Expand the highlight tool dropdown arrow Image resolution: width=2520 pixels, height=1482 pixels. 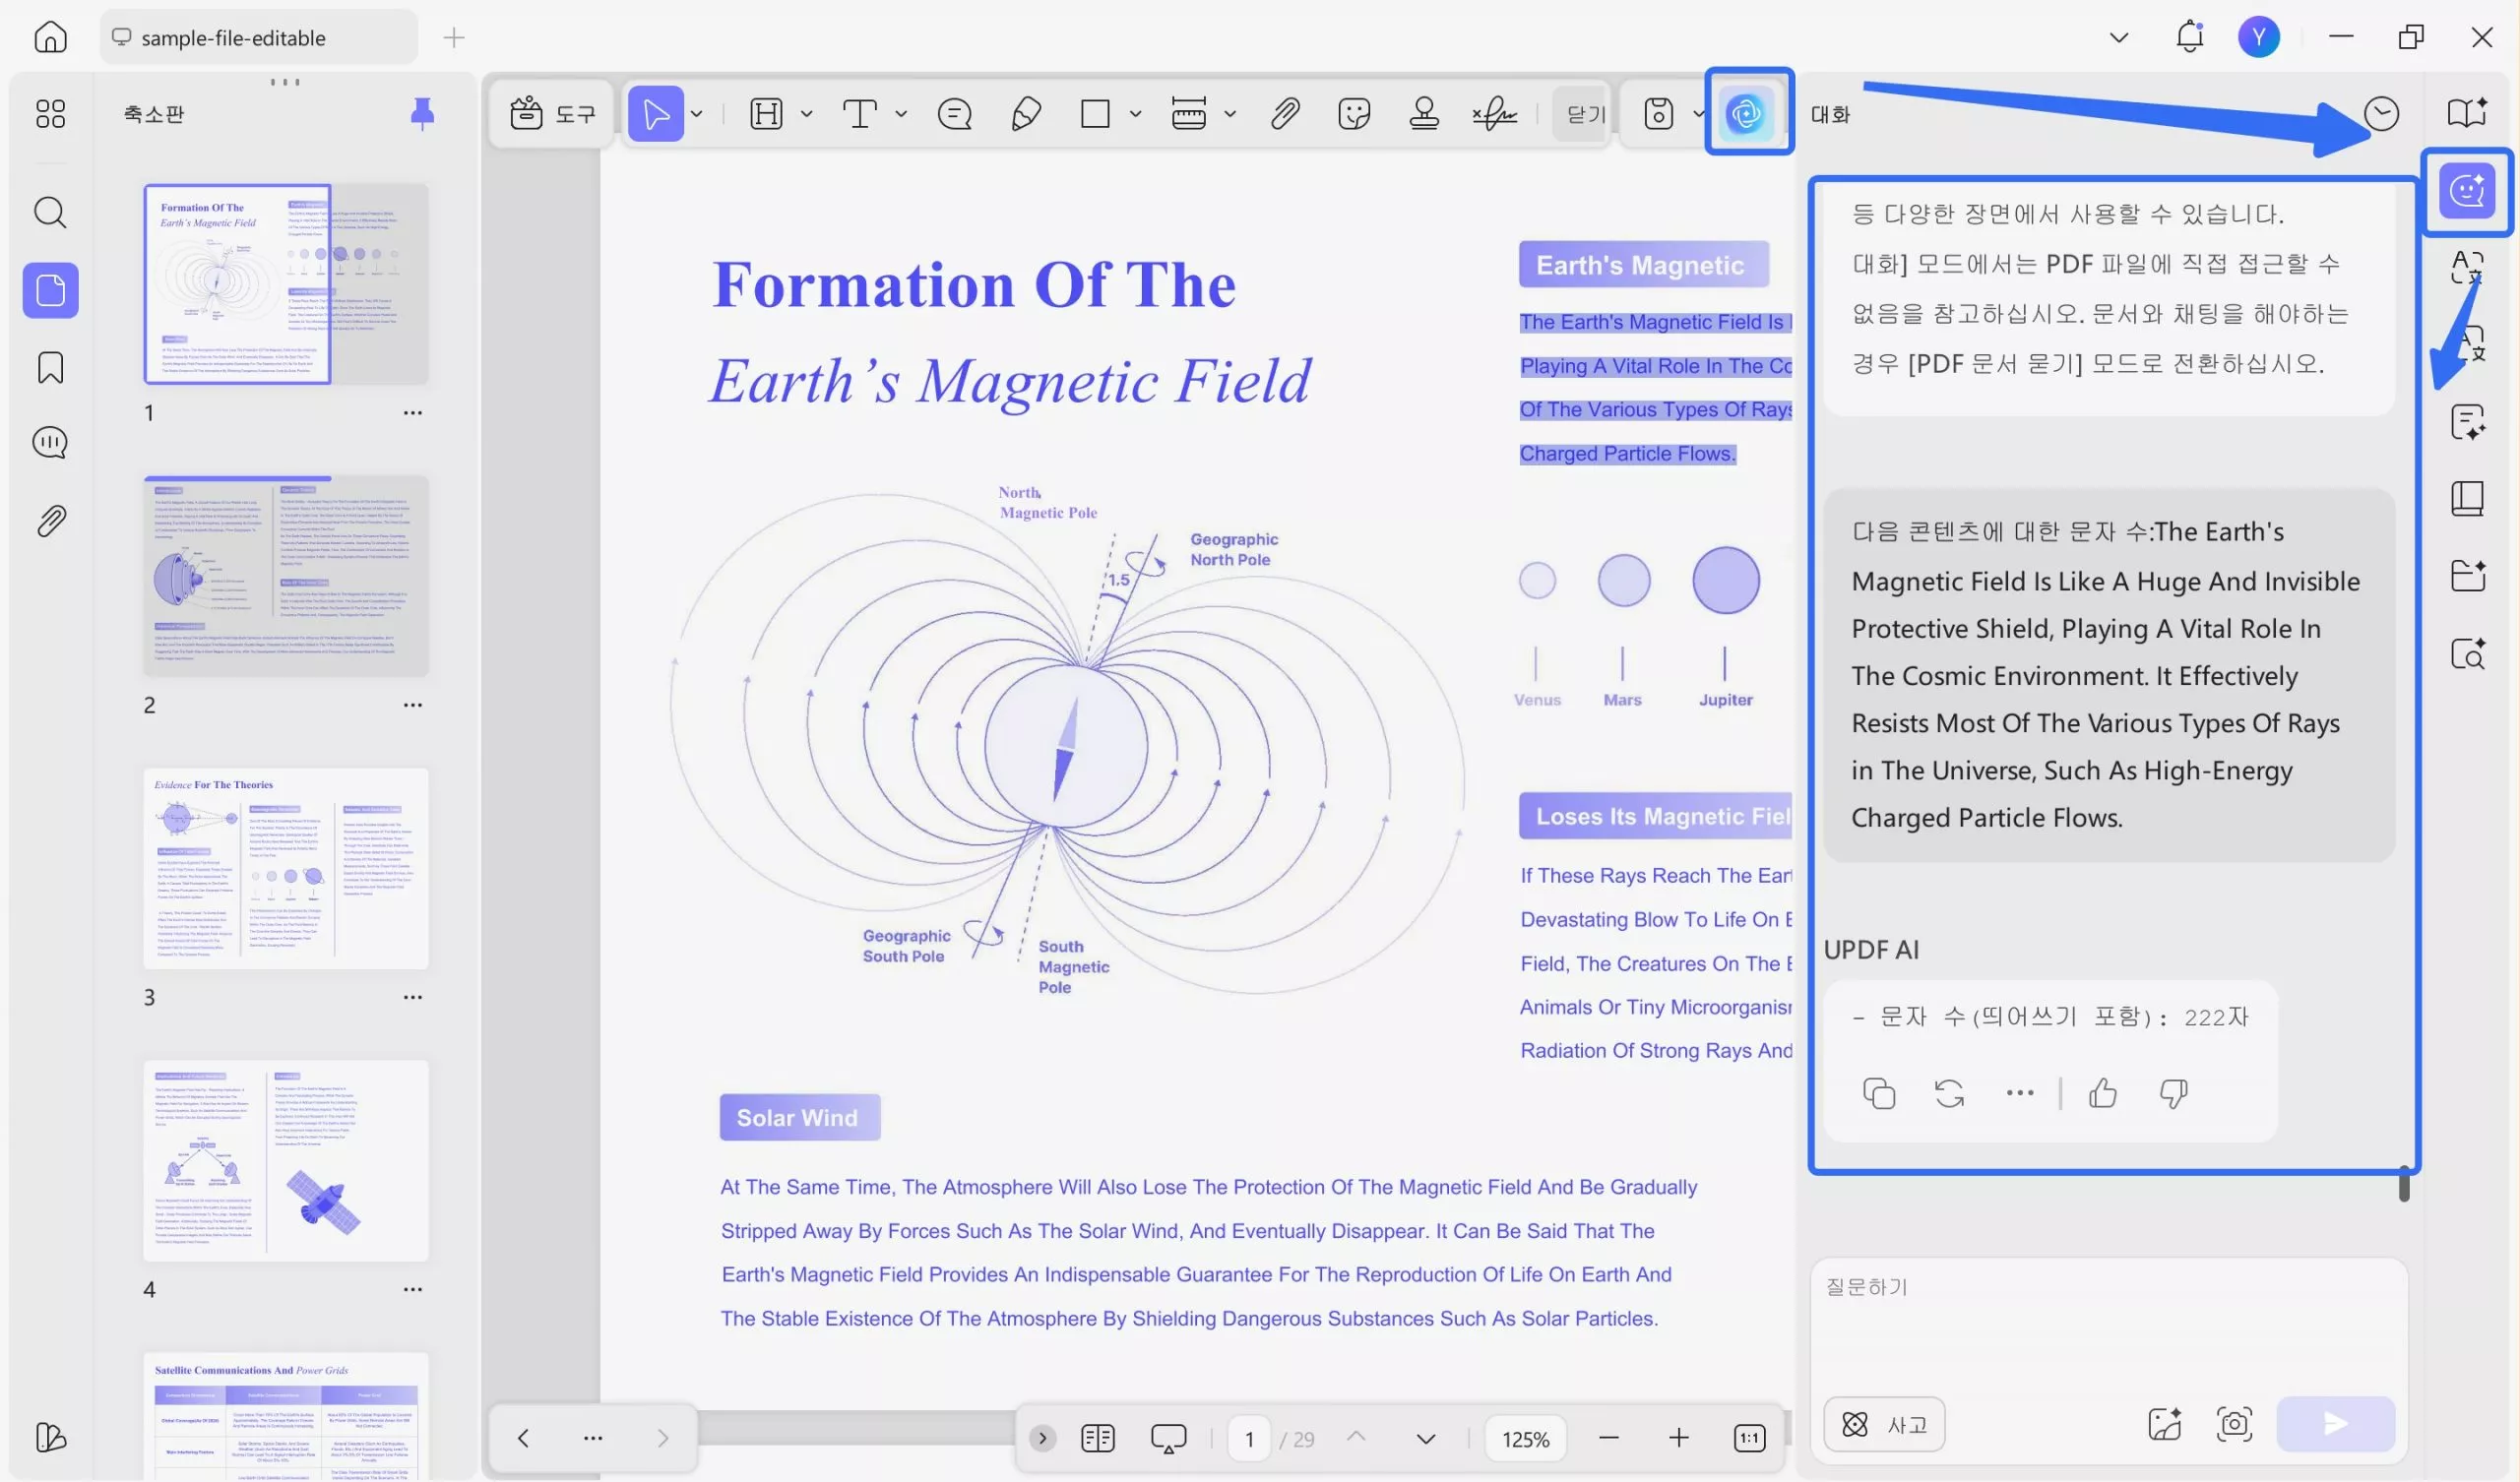pos(806,114)
